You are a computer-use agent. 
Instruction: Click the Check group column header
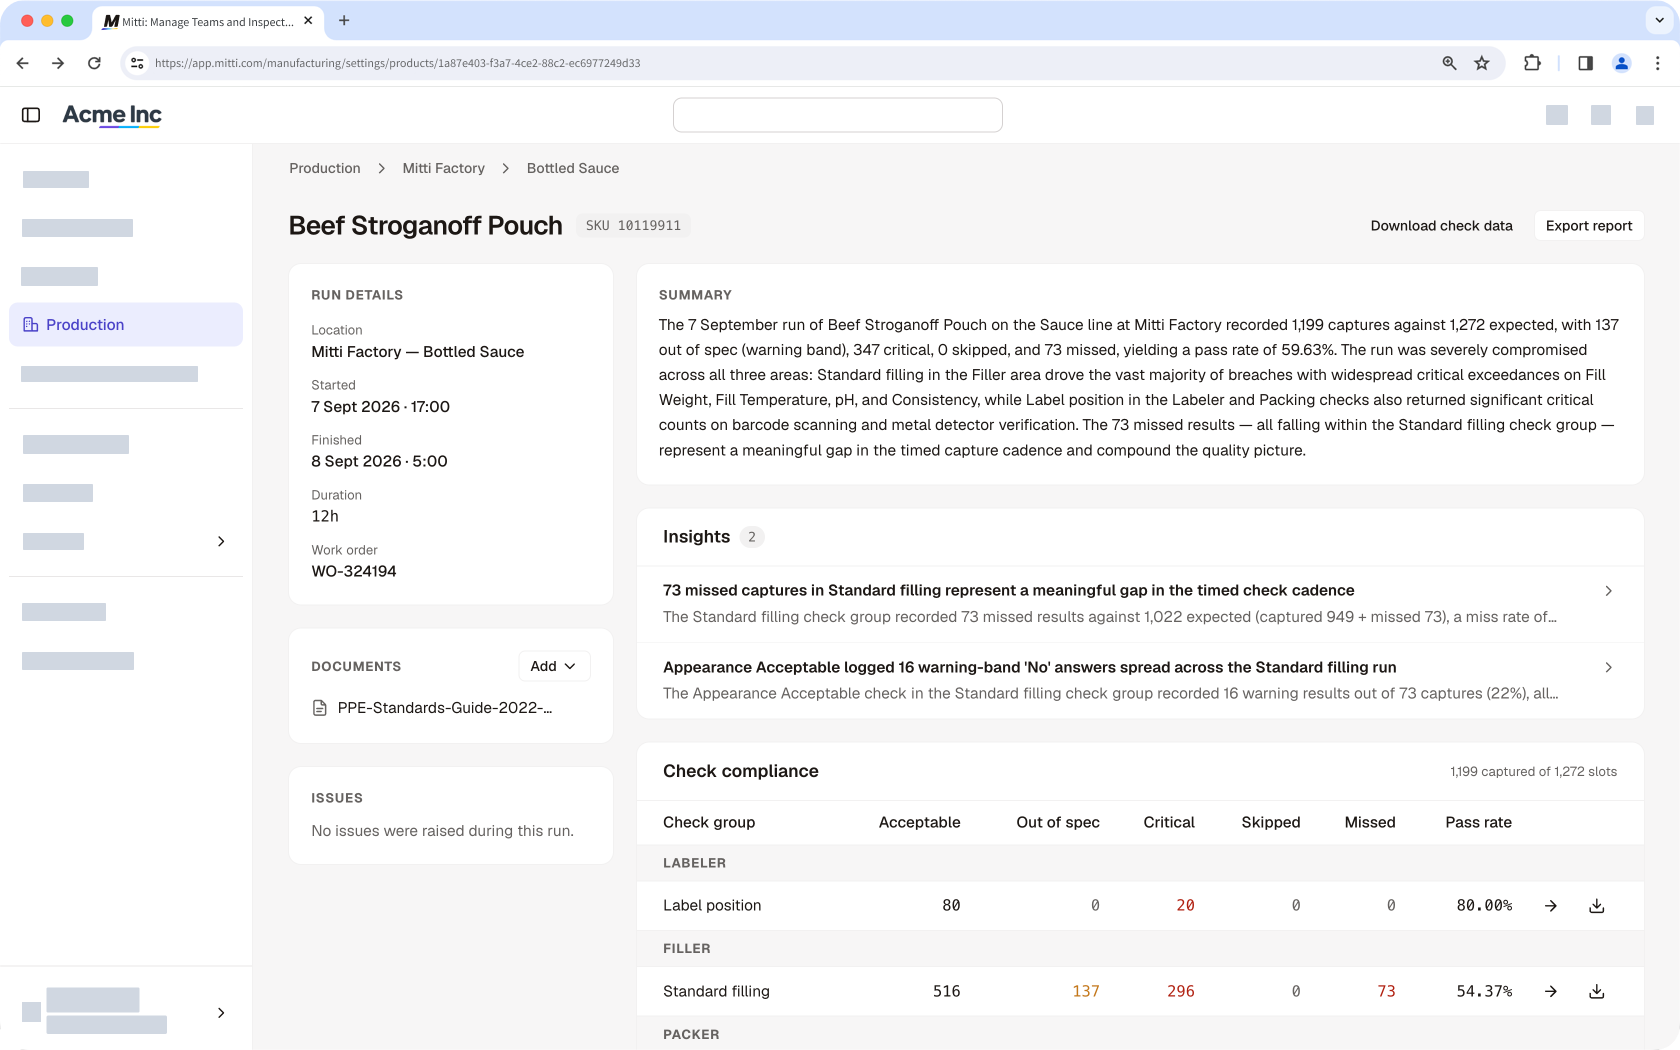pyautogui.click(x=709, y=822)
